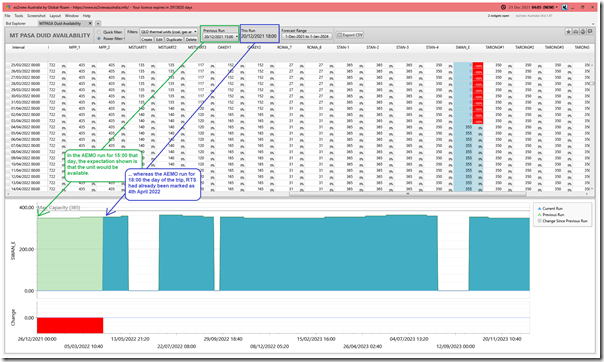Click the MSTUART1 column header

point(138,47)
